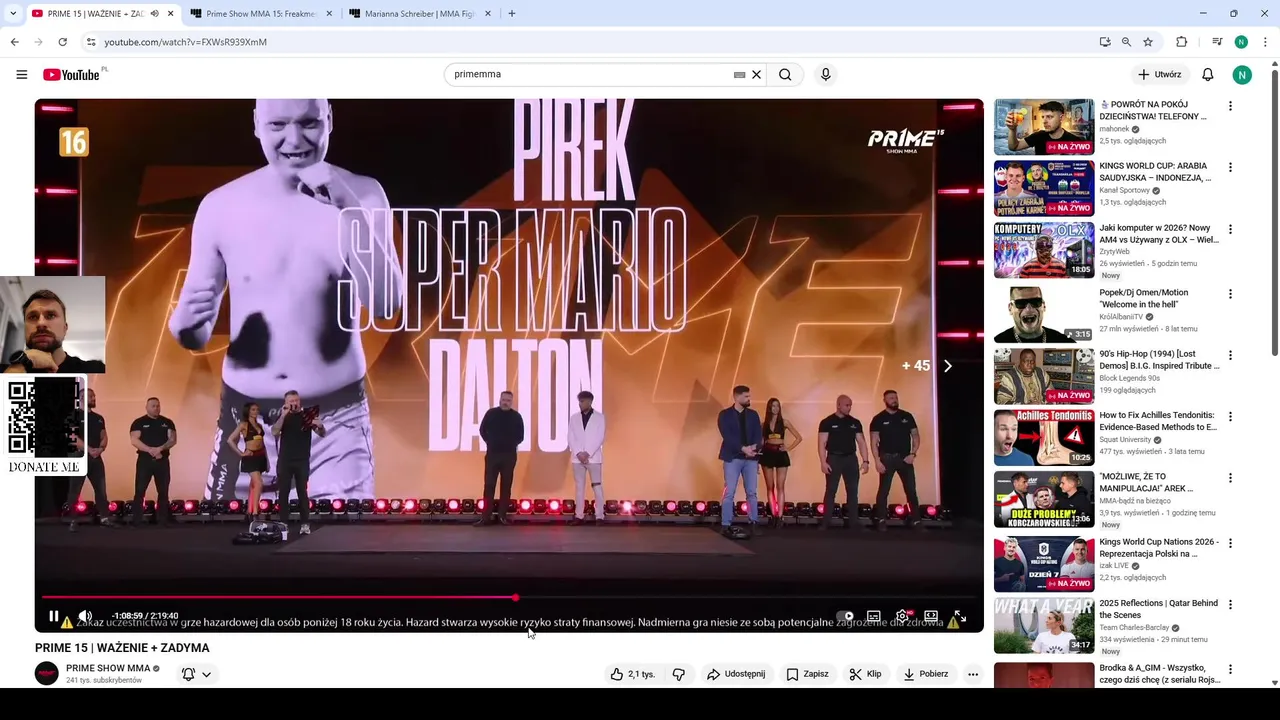Switch to the Marianna Schreiber MMA tab
The height and width of the screenshot is (720, 1280).
(x=420, y=14)
